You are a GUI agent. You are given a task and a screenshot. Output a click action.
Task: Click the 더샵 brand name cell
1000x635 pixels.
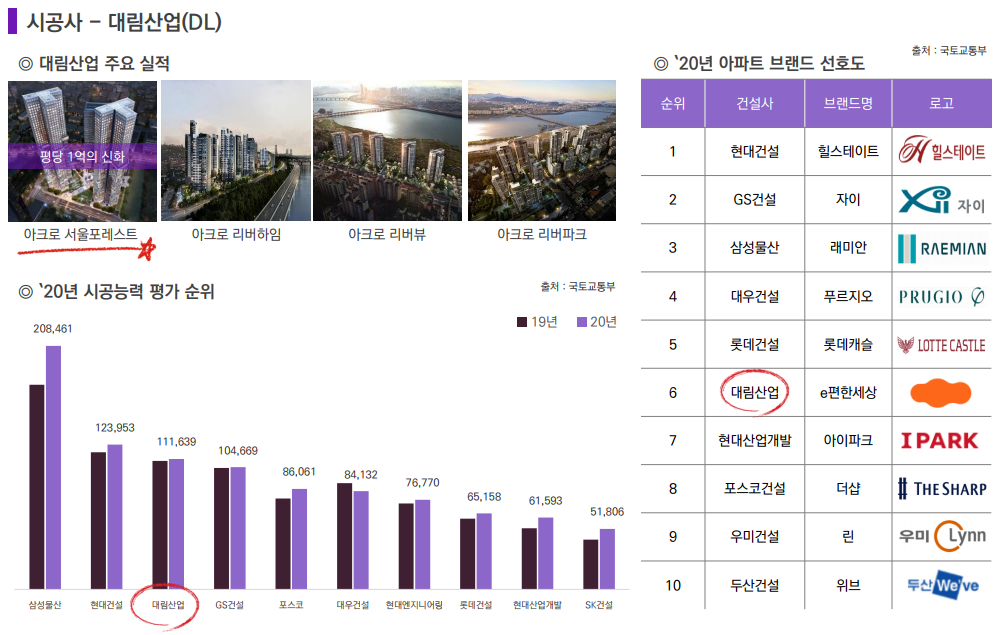pyautogui.click(x=848, y=489)
